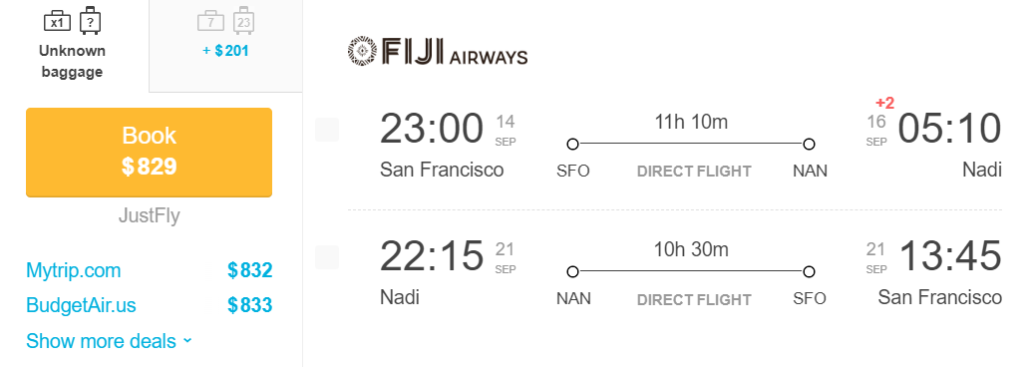Click the NAN departure dot on return route
The image size is (1024, 367).
point(573,272)
